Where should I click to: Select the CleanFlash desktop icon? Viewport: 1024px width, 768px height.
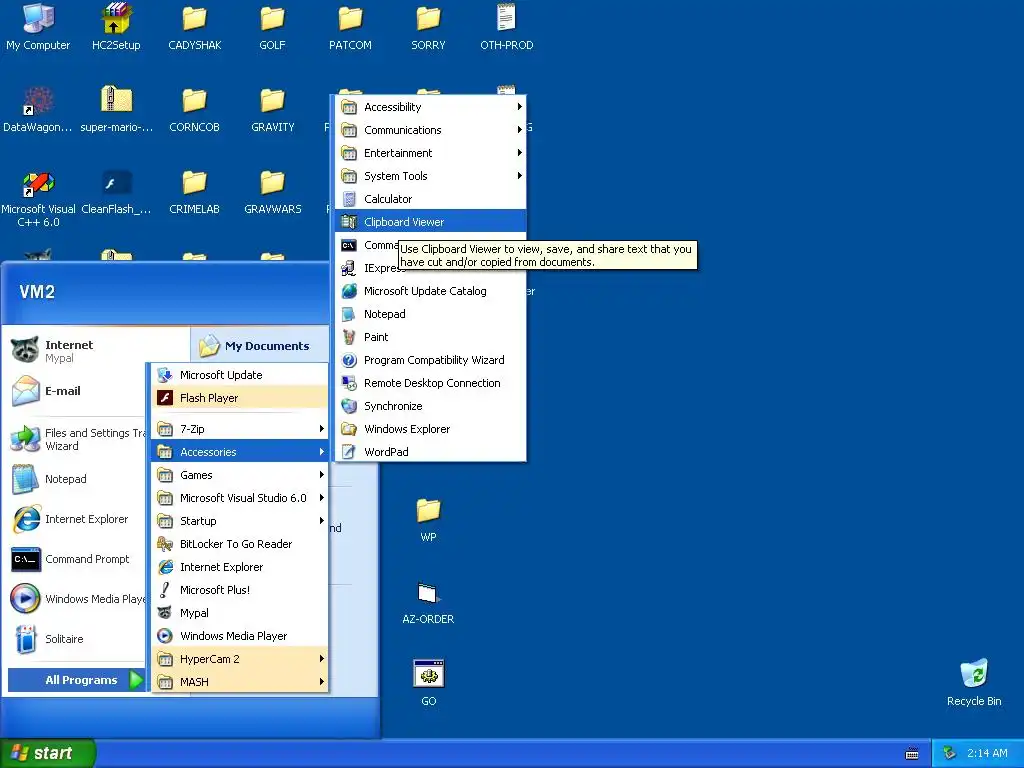coord(116,192)
